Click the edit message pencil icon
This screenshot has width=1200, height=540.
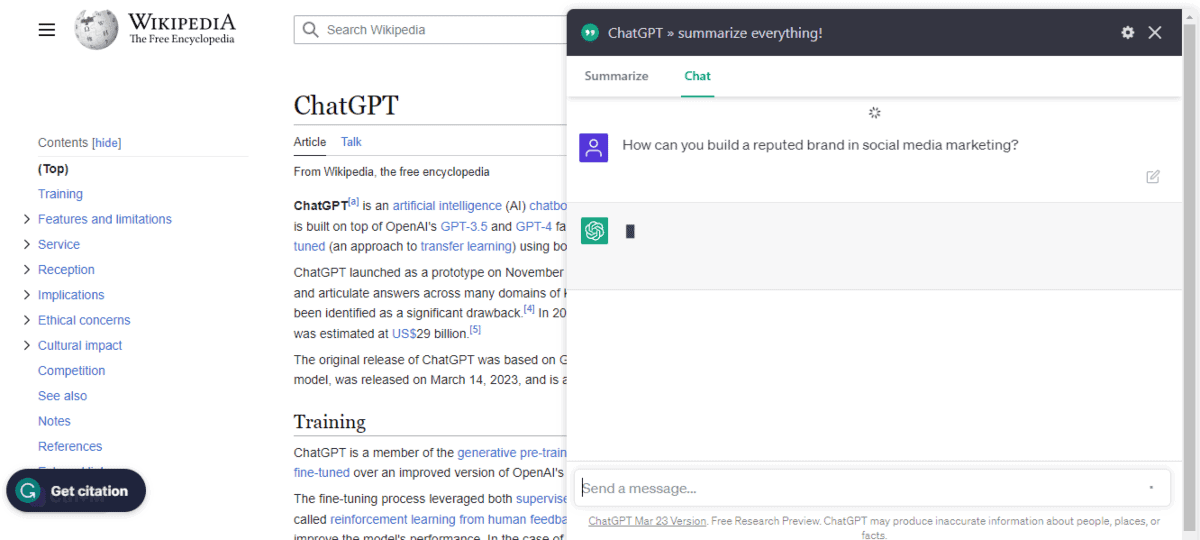tap(1153, 177)
